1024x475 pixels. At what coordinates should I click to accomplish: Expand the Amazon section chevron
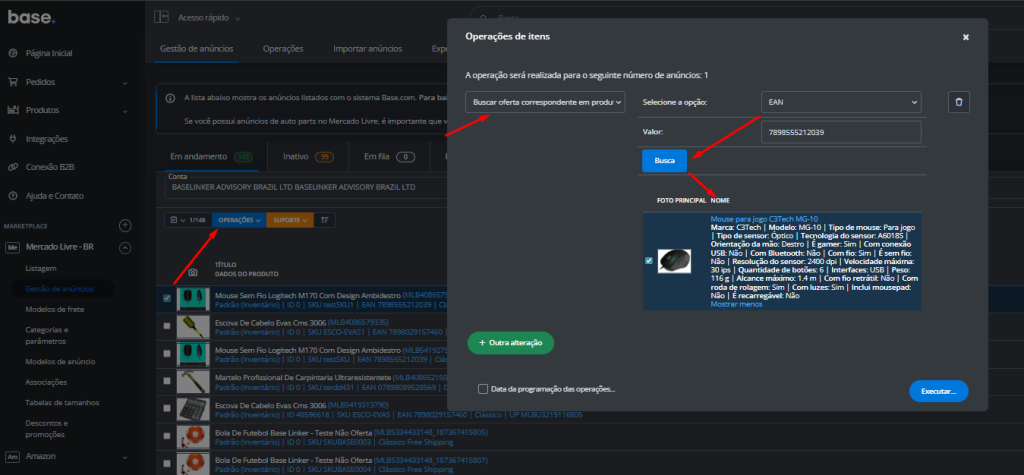coord(125,456)
